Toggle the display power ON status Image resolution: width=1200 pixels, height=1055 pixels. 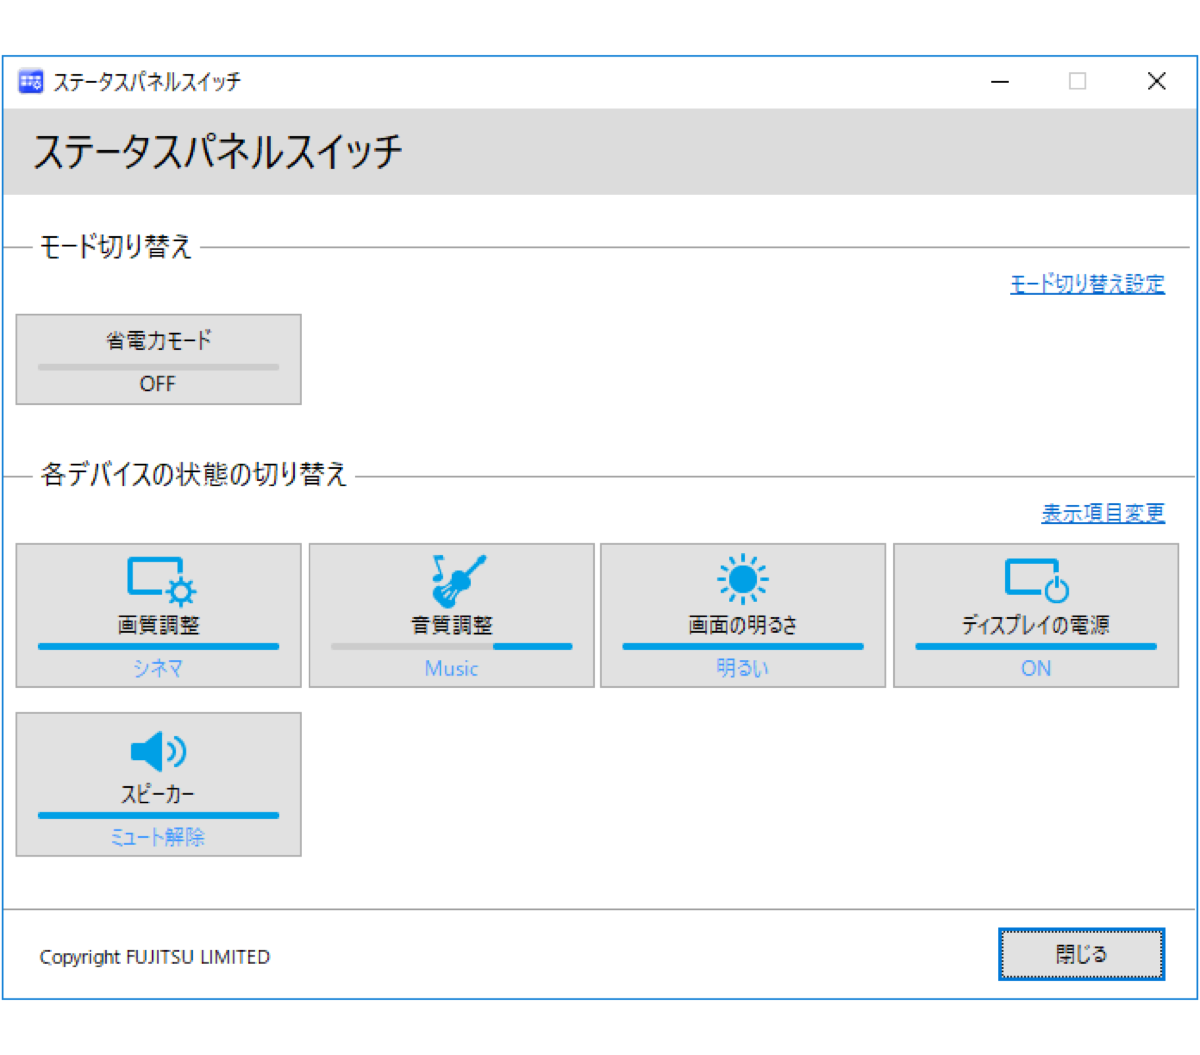pyautogui.click(x=1035, y=668)
